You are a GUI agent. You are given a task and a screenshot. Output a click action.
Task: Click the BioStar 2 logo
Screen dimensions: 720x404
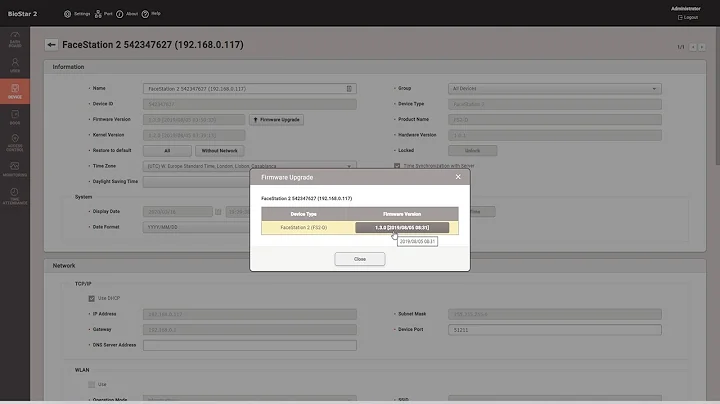point(22,14)
